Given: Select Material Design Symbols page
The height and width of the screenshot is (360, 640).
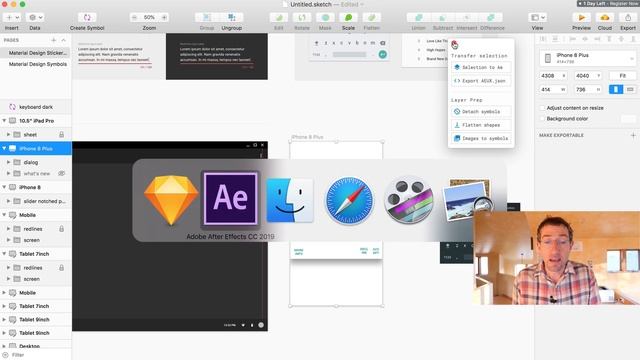Looking at the screenshot, I should (36, 64).
